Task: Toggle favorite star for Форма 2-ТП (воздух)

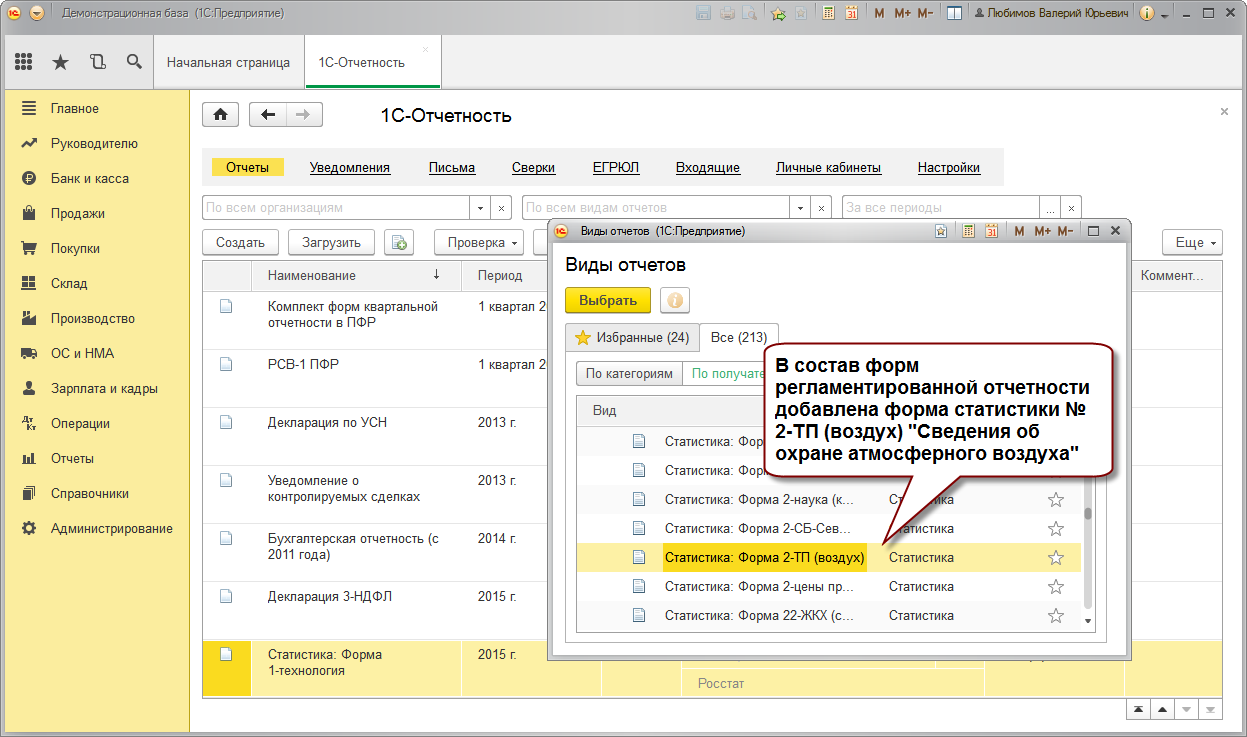Action: pos(1055,558)
